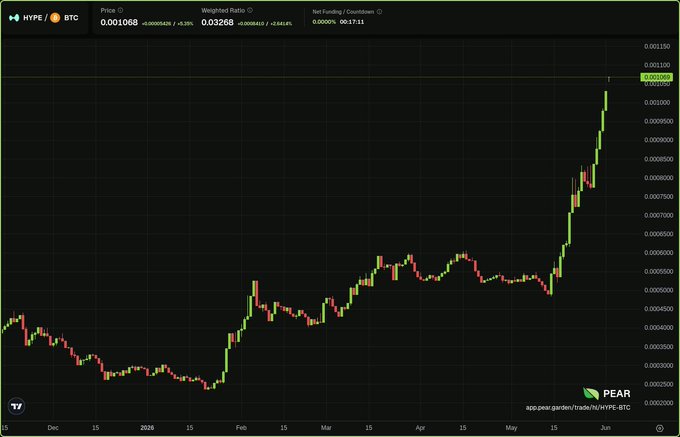Click the Apr label on time axis

coord(420,428)
